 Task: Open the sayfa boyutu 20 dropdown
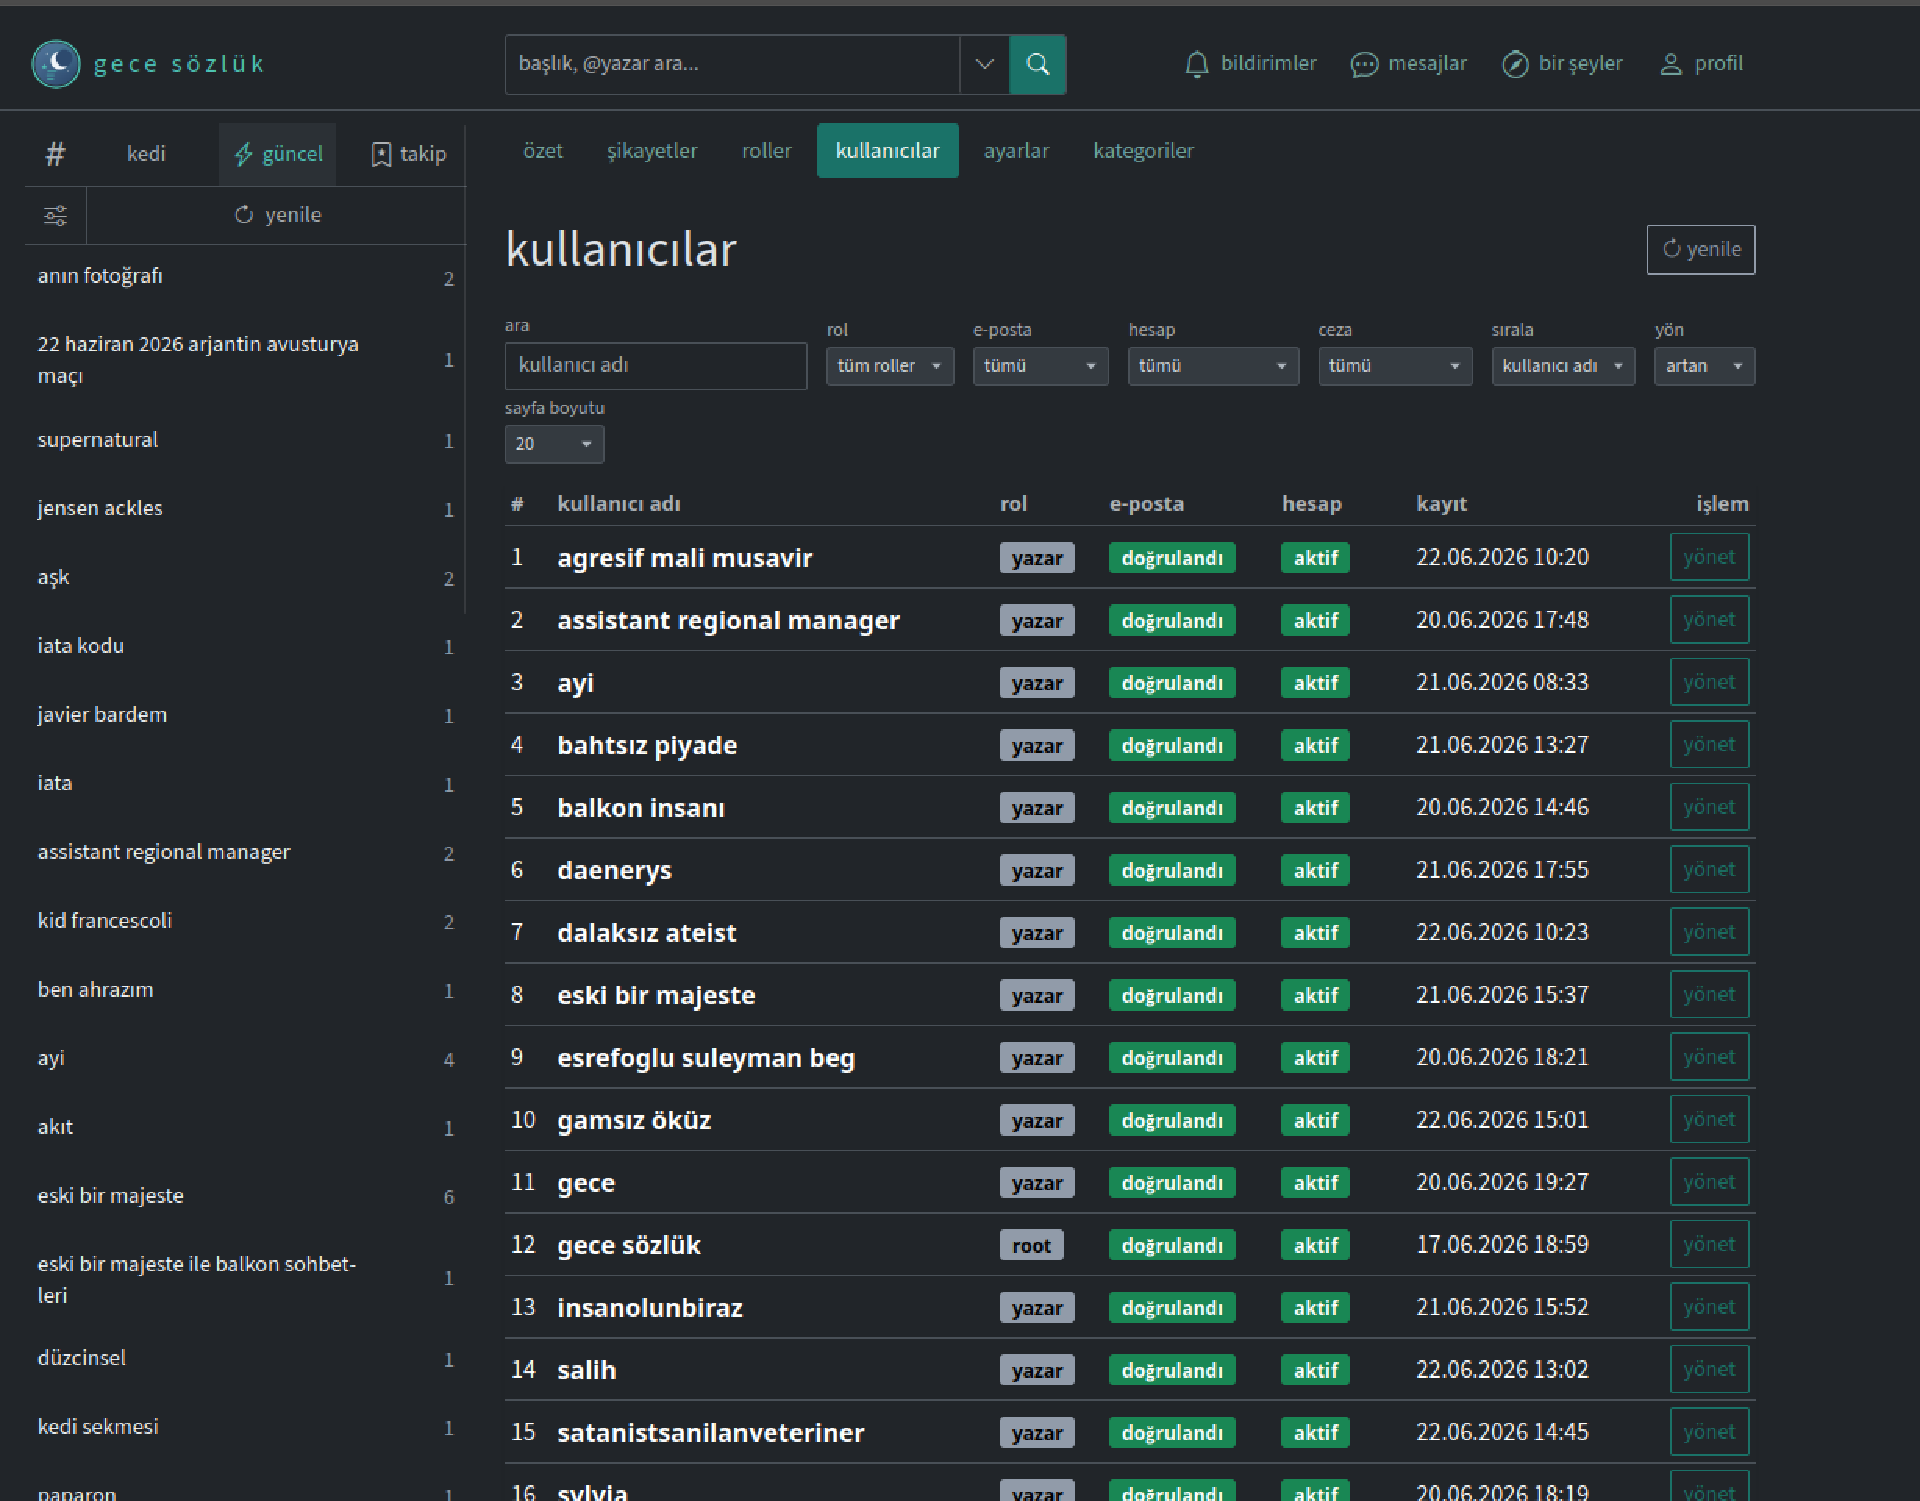pyautogui.click(x=554, y=444)
